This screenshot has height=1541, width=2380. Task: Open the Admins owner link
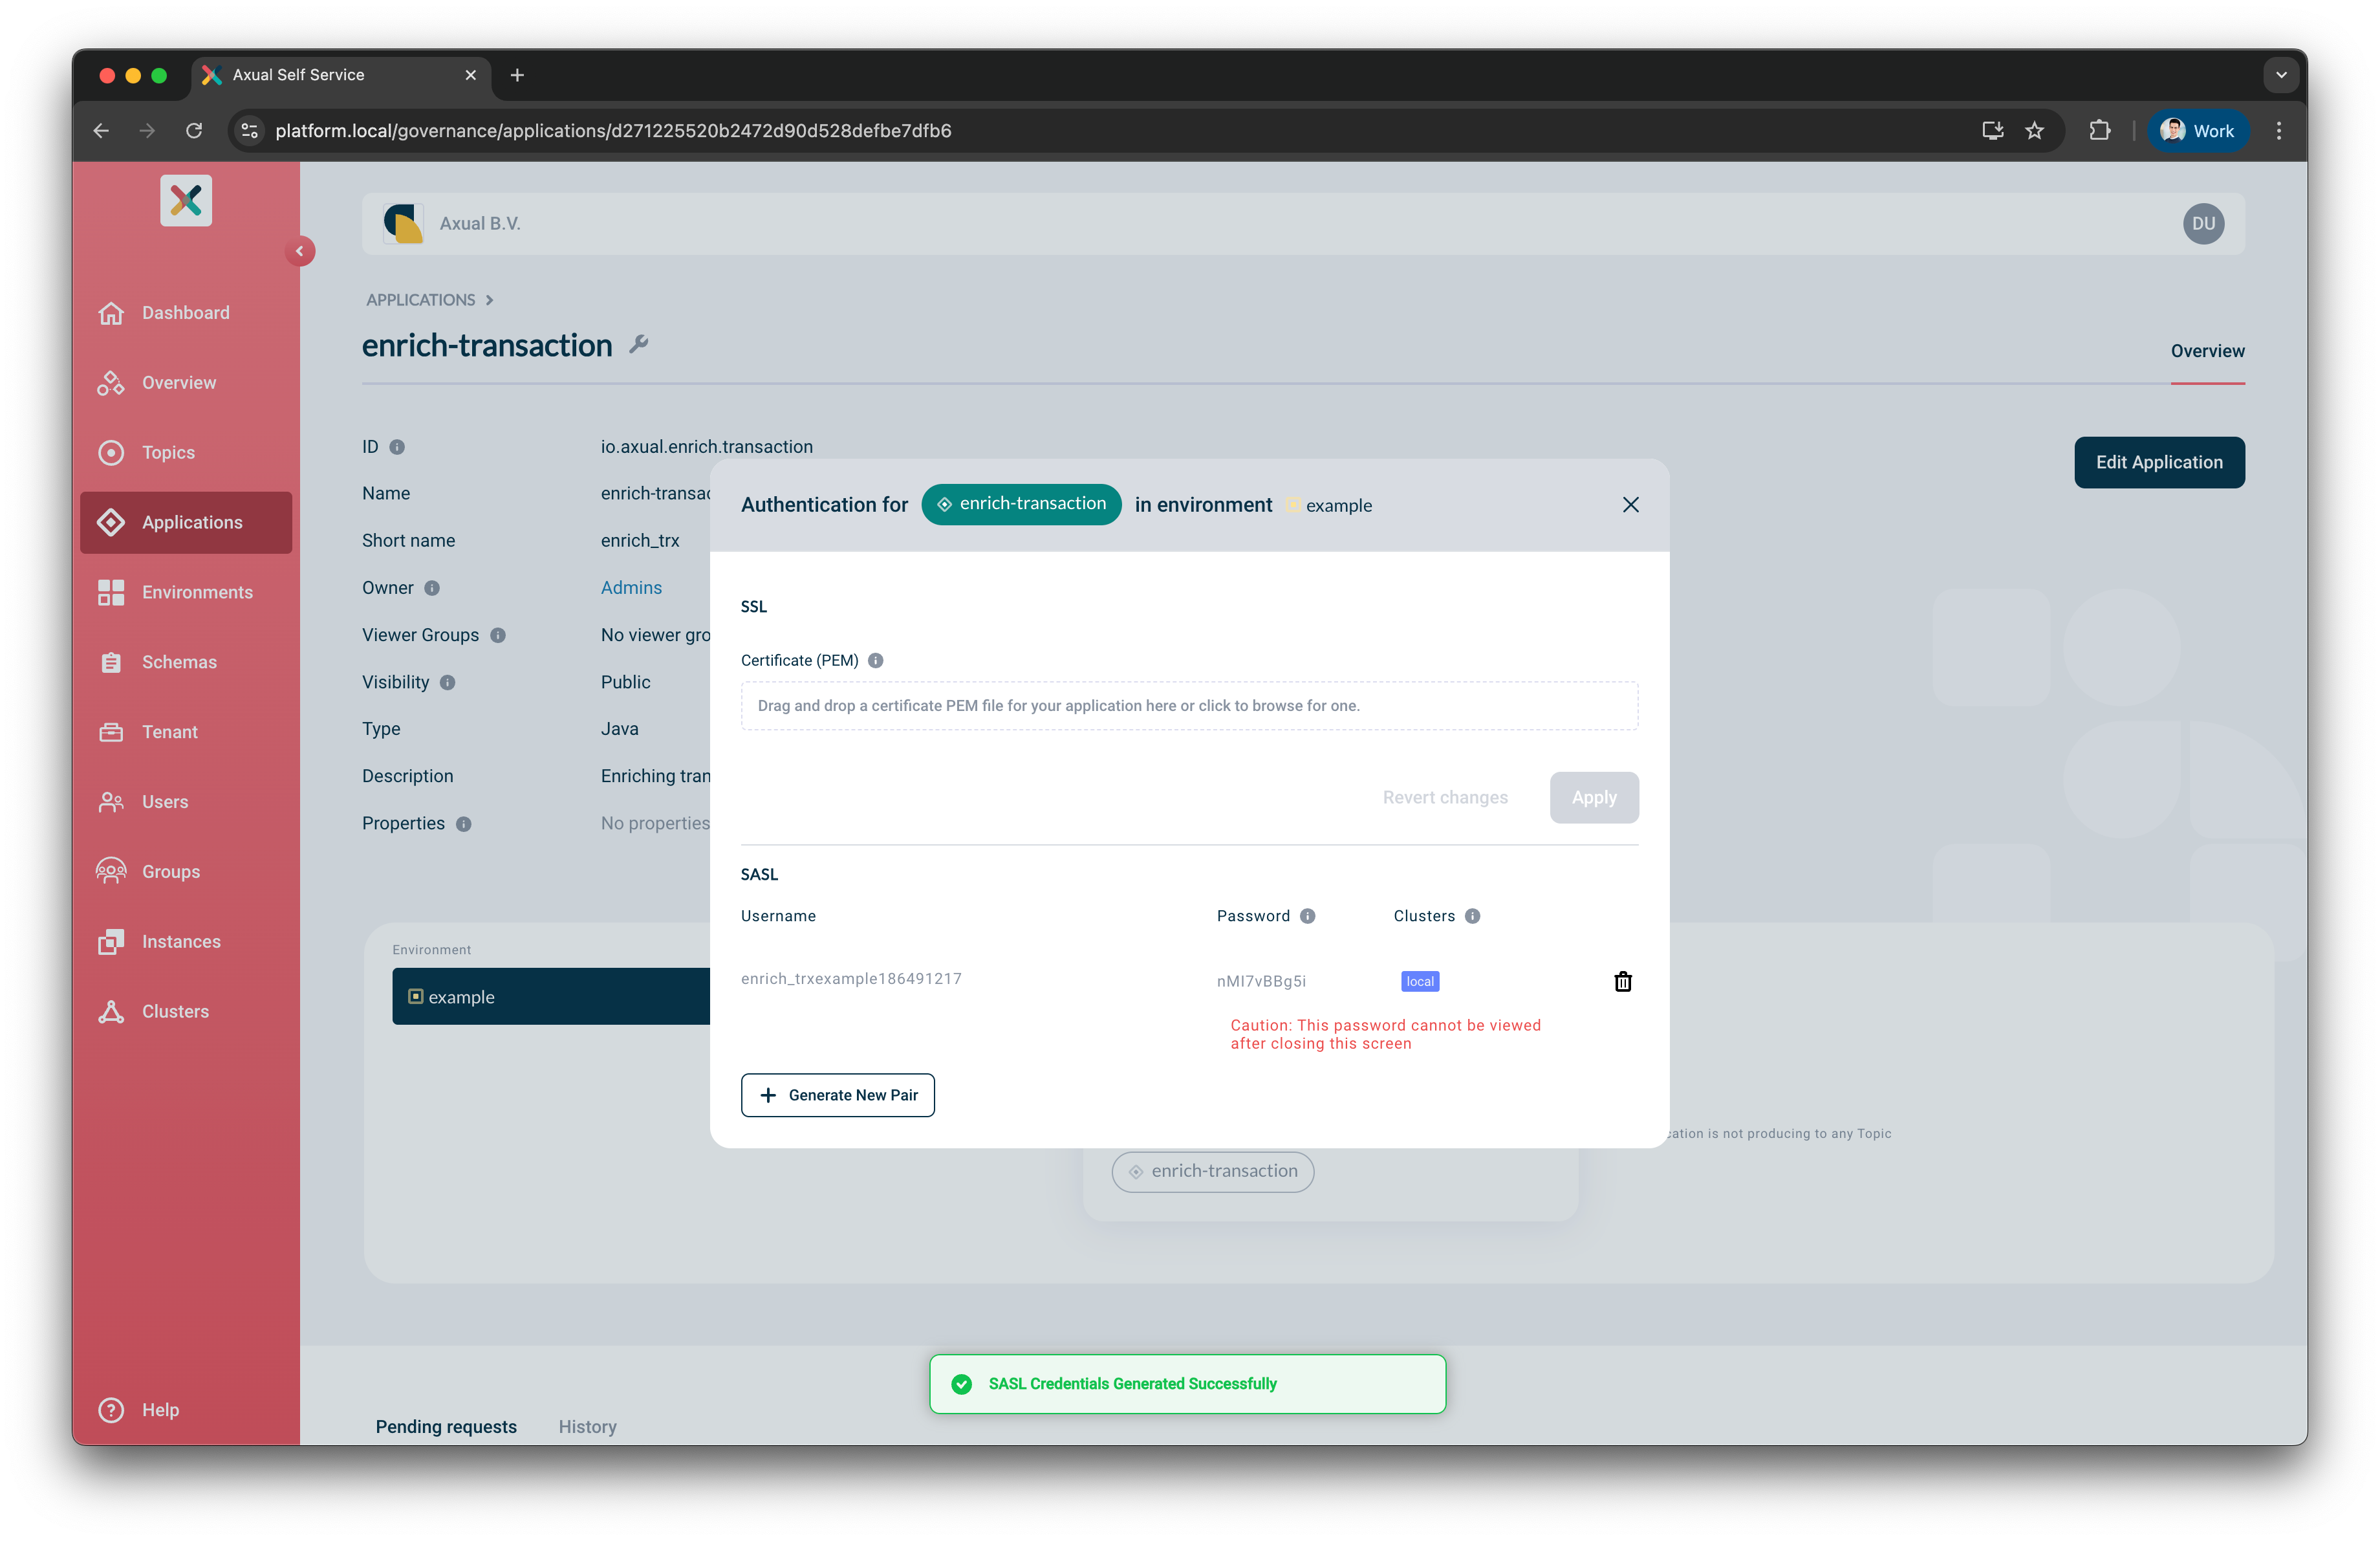(631, 587)
